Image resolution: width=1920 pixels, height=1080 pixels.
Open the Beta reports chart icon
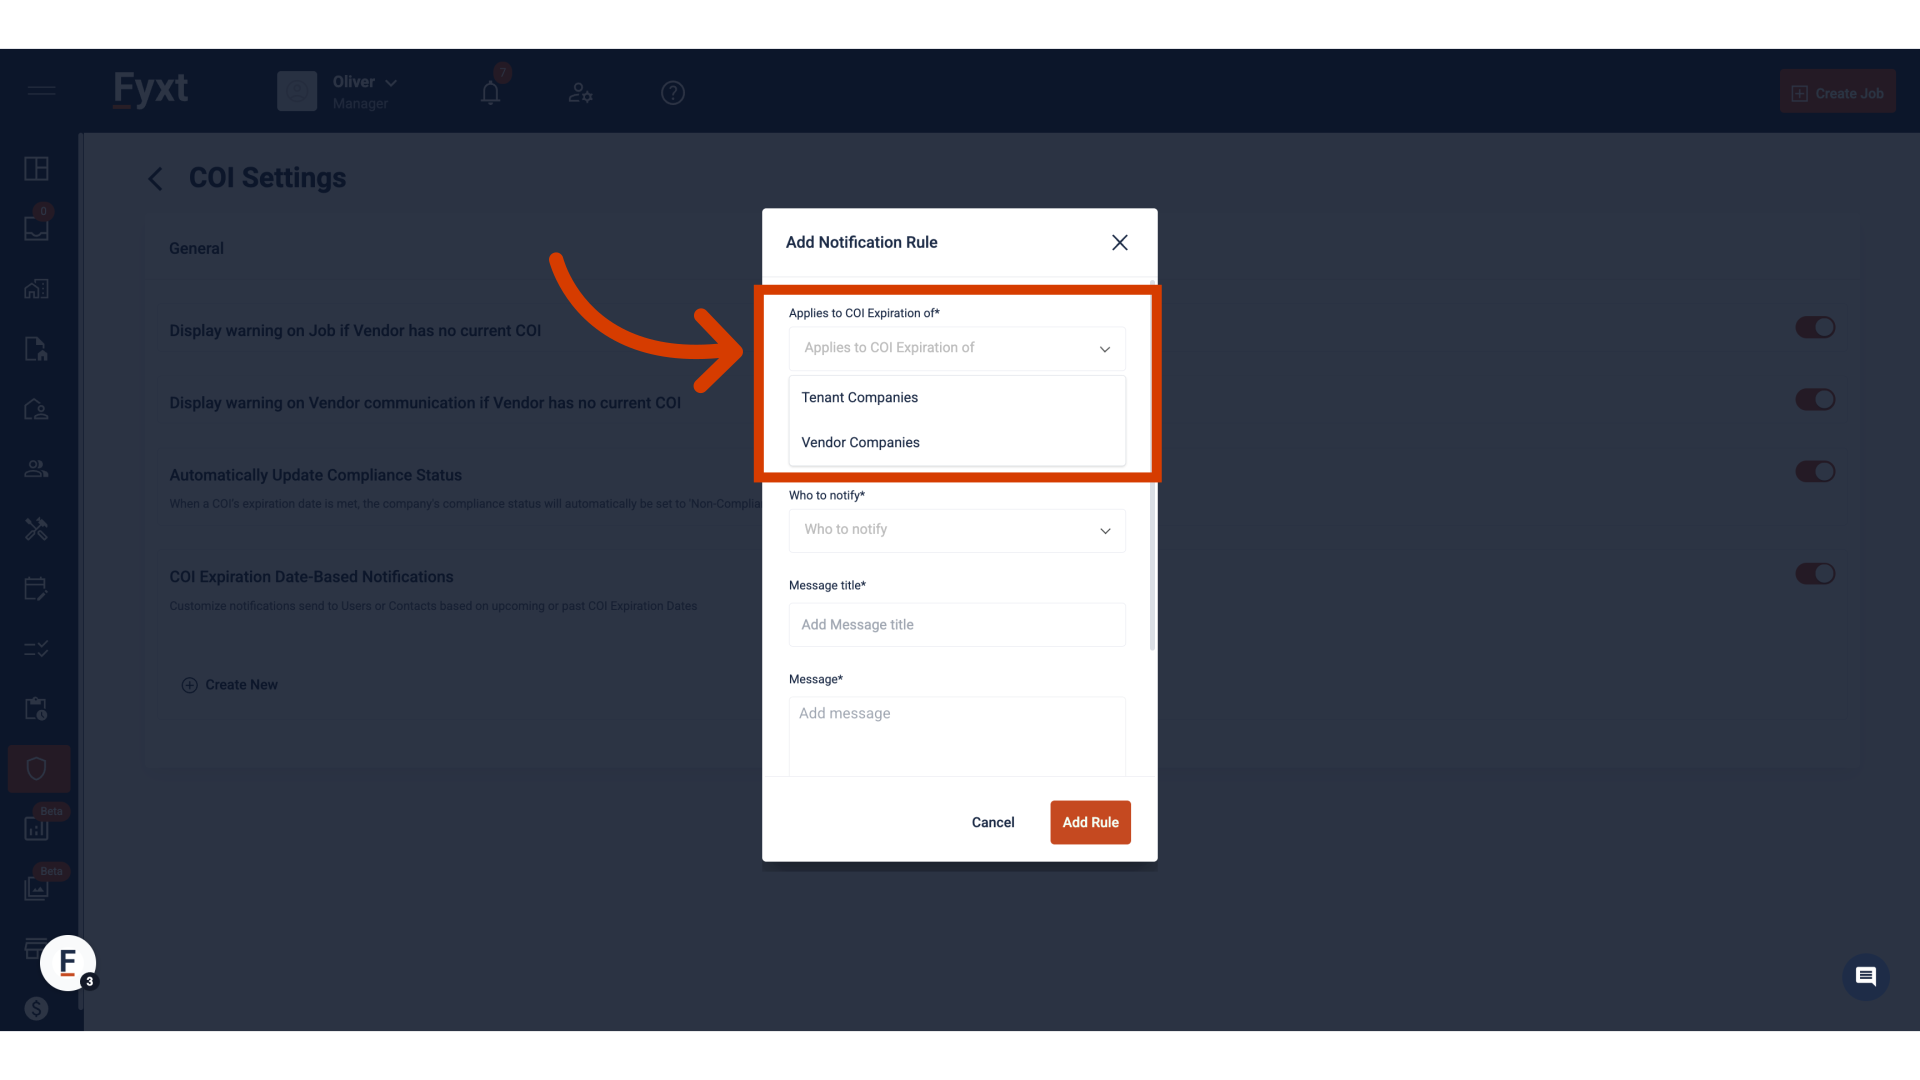(x=37, y=828)
